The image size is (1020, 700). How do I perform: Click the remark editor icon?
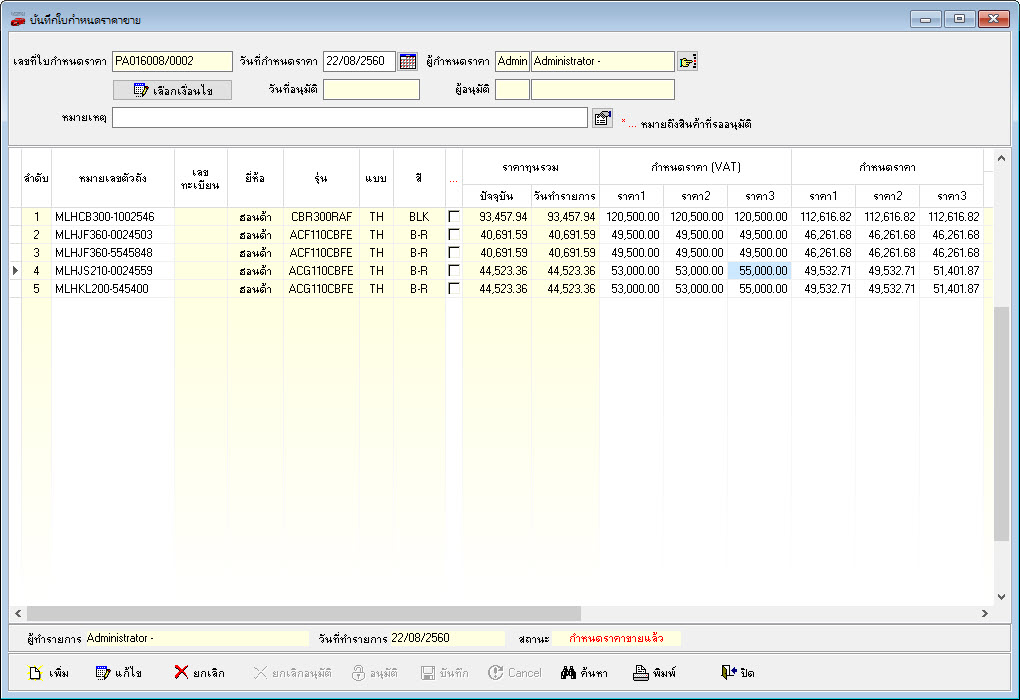tap(602, 118)
